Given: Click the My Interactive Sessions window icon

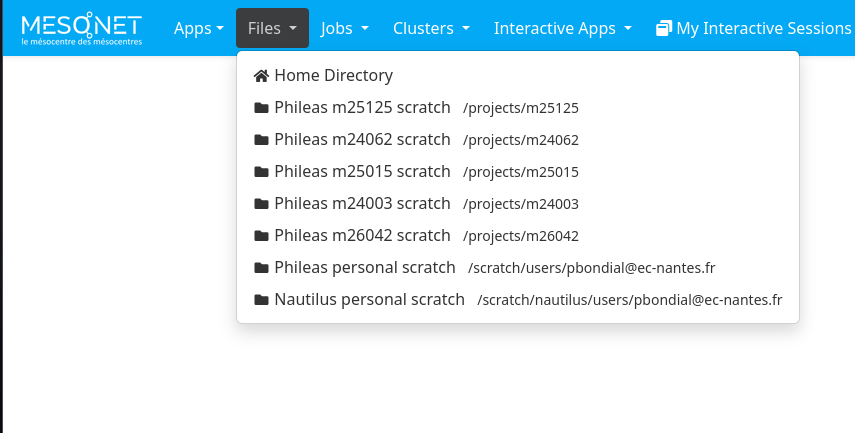Looking at the screenshot, I should tap(664, 29).
